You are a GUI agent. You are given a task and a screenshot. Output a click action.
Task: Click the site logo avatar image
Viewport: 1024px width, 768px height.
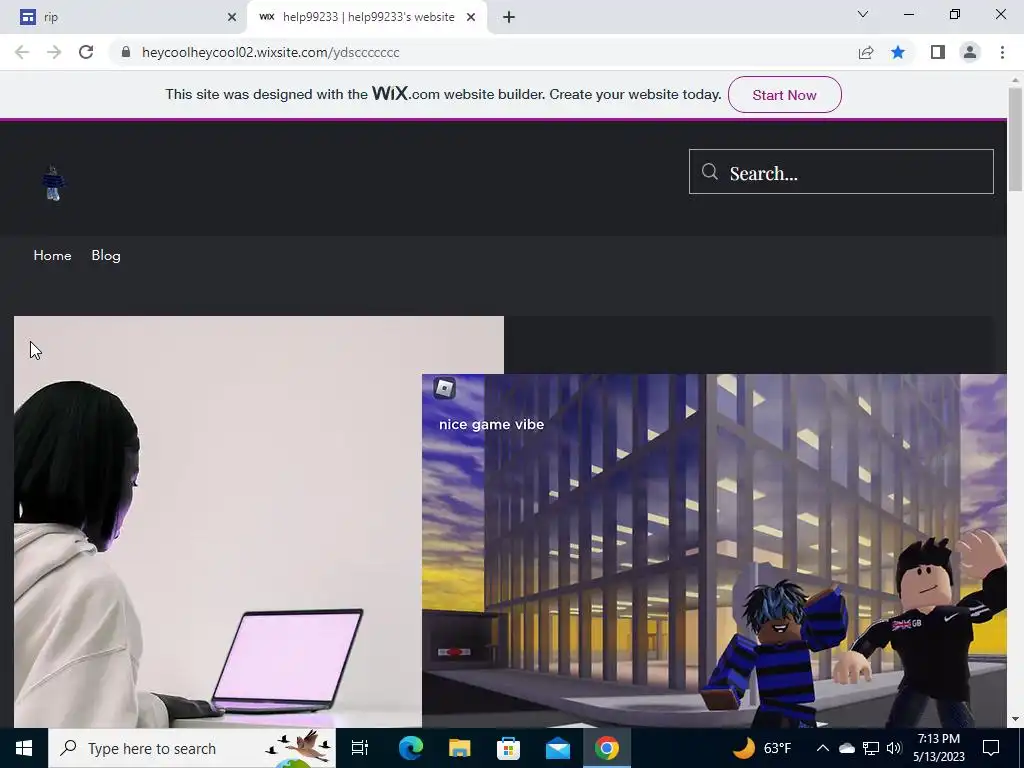[x=53, y=184]
